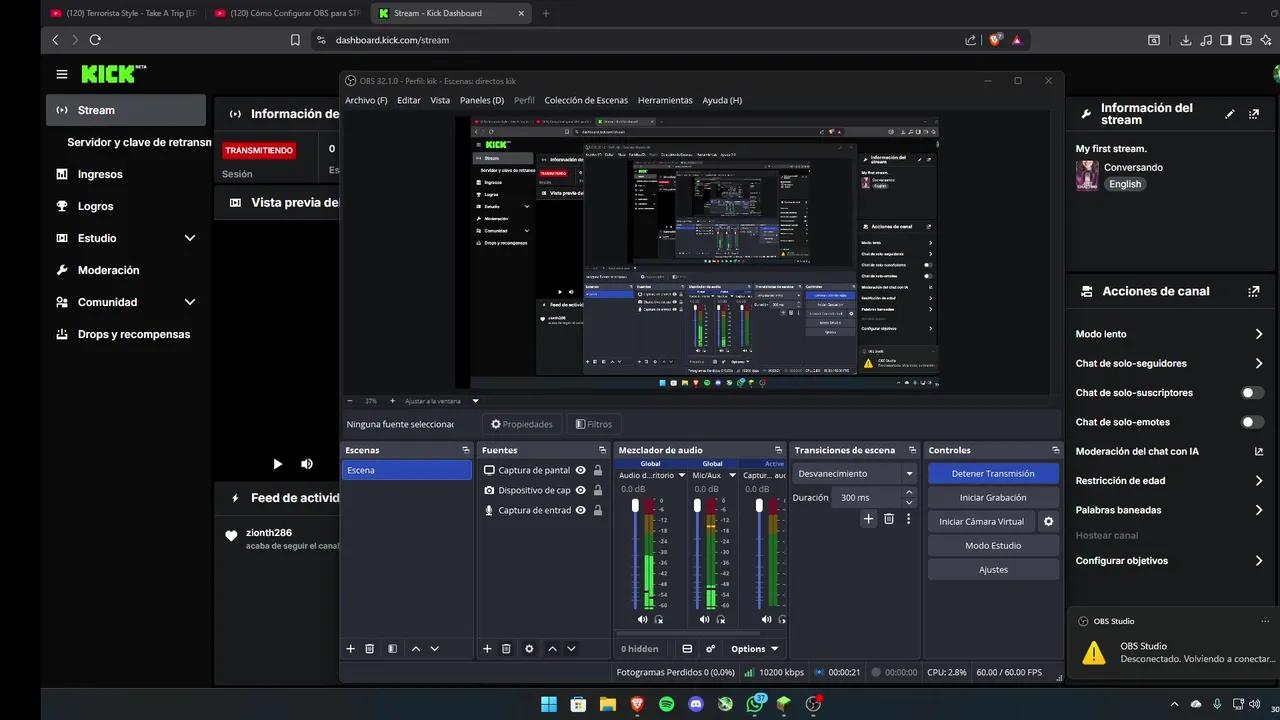Move source up in Fuentes panel
This screenshot has width=1280, height=720.
click(x=552, y=649)
